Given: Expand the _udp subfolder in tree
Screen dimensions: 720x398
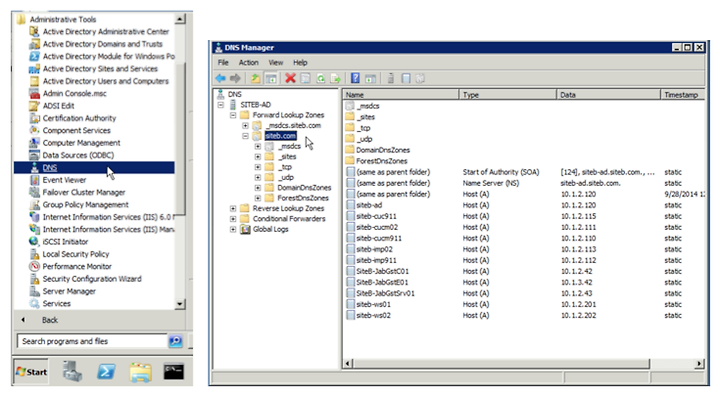Looking at the screenshot, I should (x=258, y=177).
